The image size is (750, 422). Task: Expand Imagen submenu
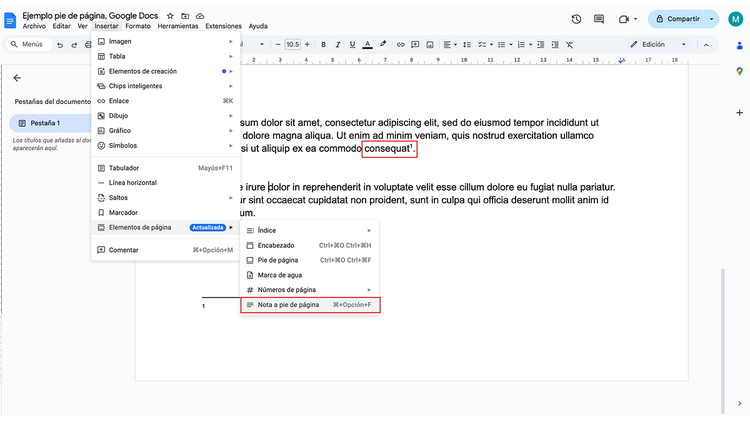coord(165,42)
